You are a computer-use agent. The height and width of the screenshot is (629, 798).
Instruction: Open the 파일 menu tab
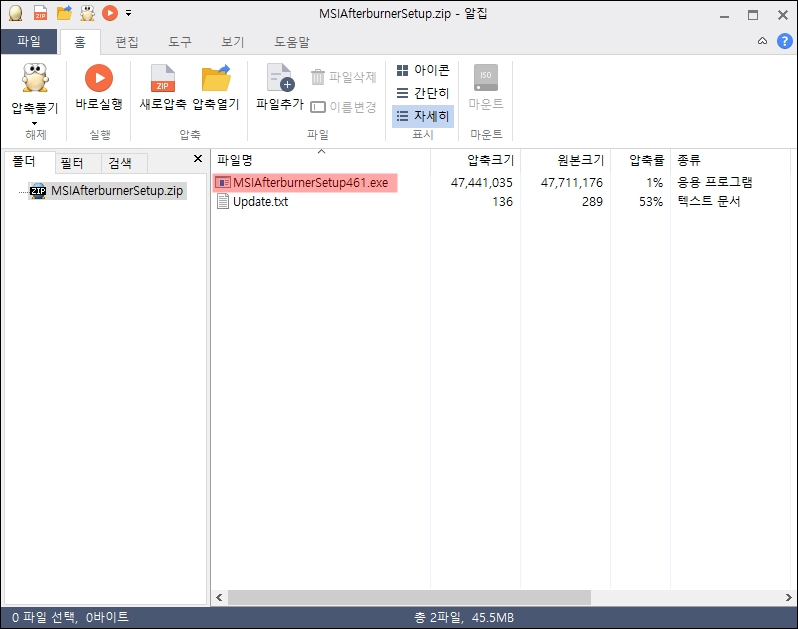coord(29,41)
